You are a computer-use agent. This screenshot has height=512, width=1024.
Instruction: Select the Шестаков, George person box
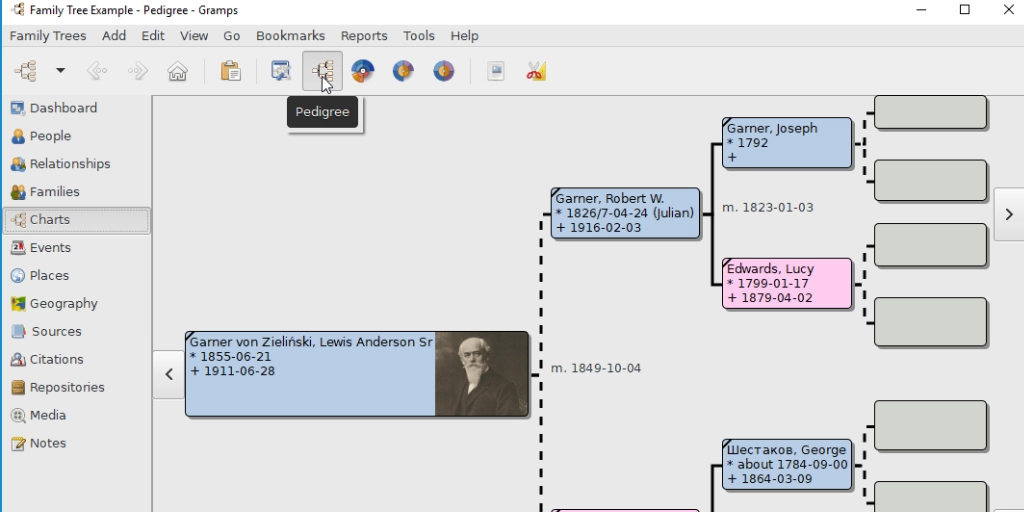point(787,464)
